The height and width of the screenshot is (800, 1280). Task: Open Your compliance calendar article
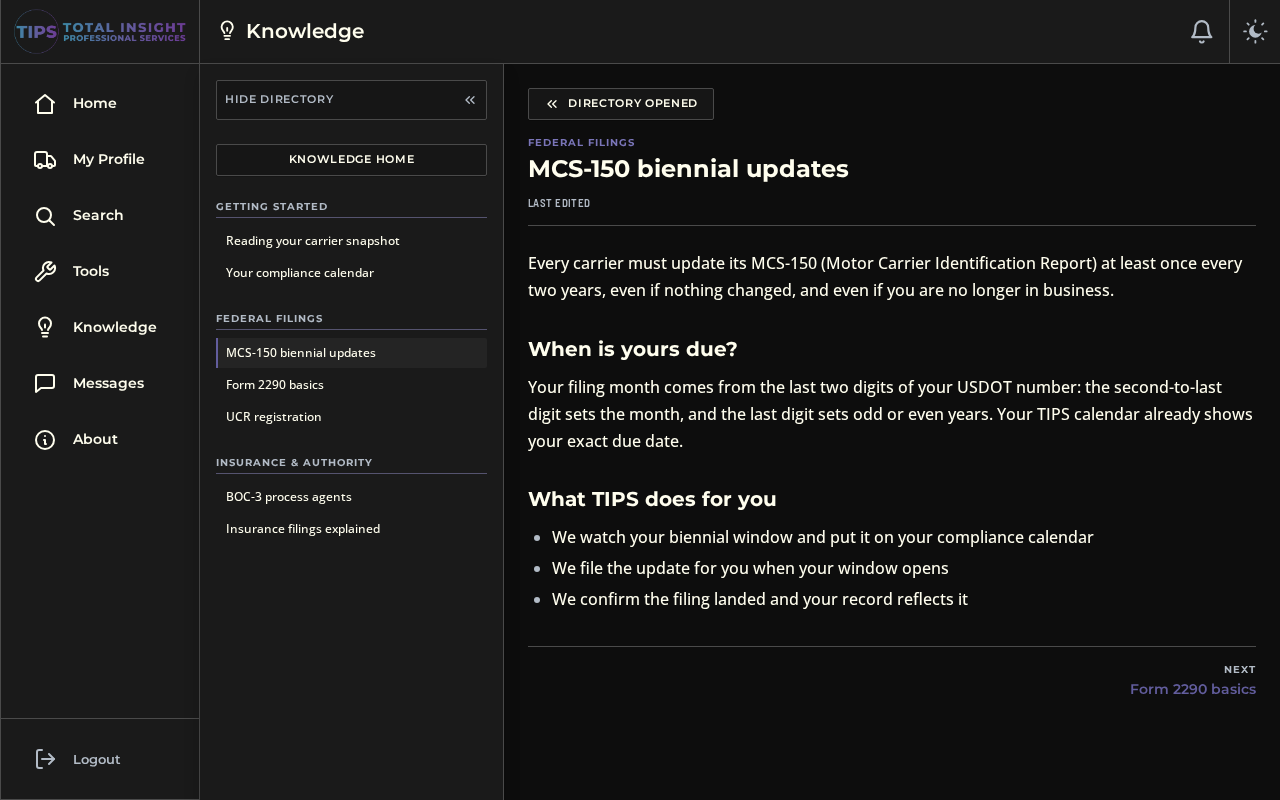tap(351, 273)
